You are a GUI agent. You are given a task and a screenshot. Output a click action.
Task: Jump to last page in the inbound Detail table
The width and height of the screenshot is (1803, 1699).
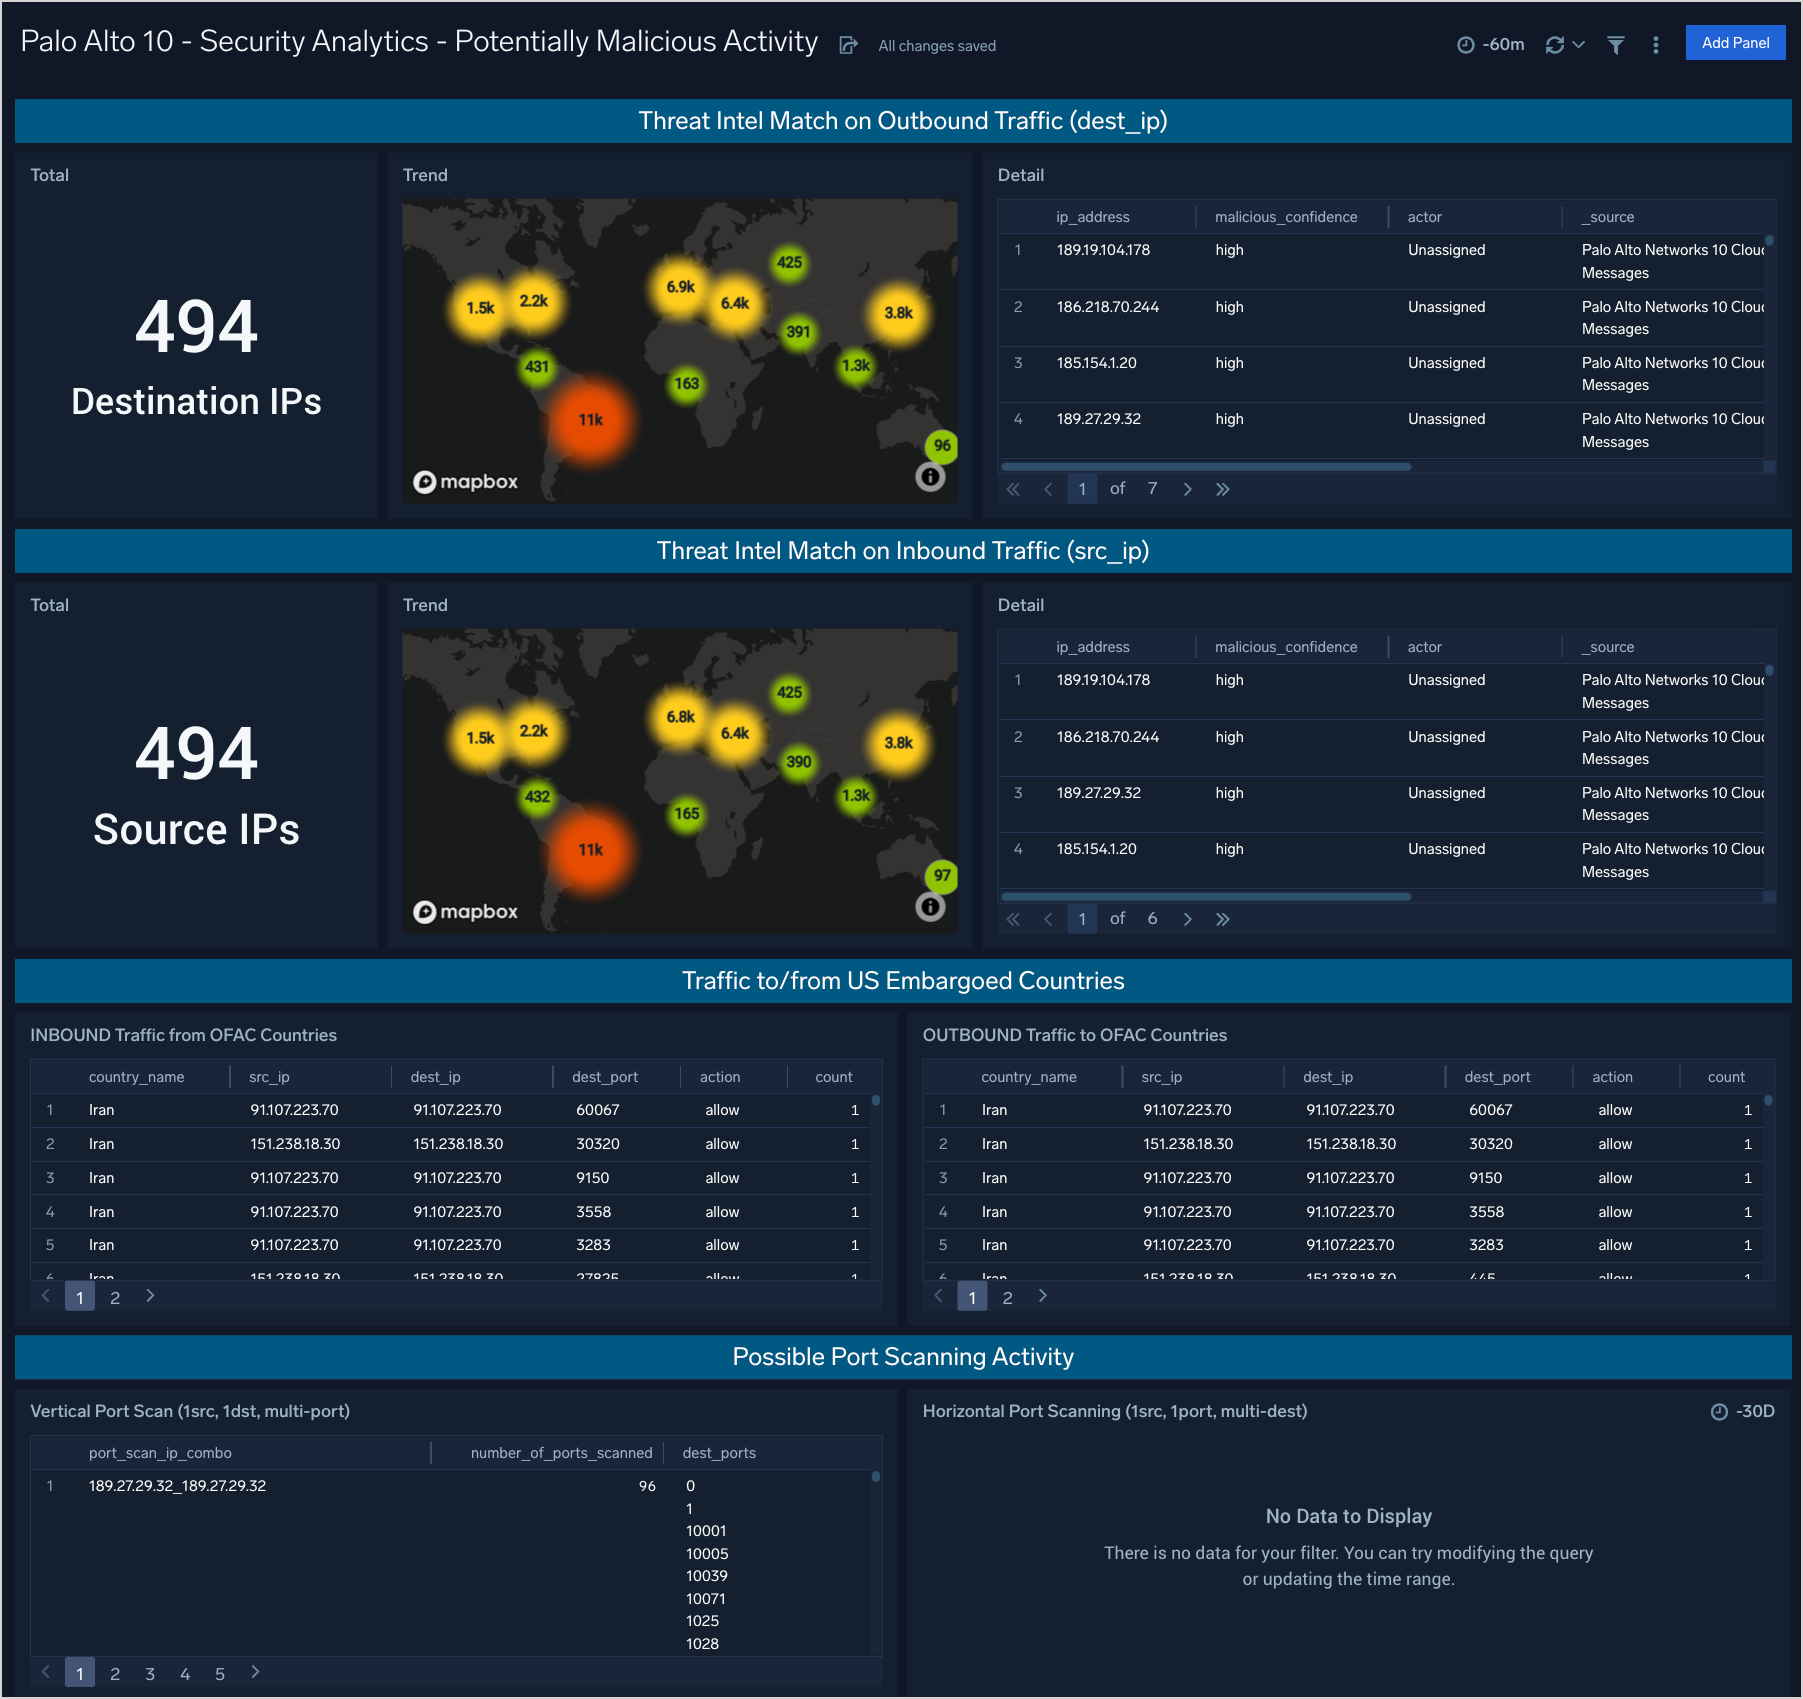click(1222, 918)
